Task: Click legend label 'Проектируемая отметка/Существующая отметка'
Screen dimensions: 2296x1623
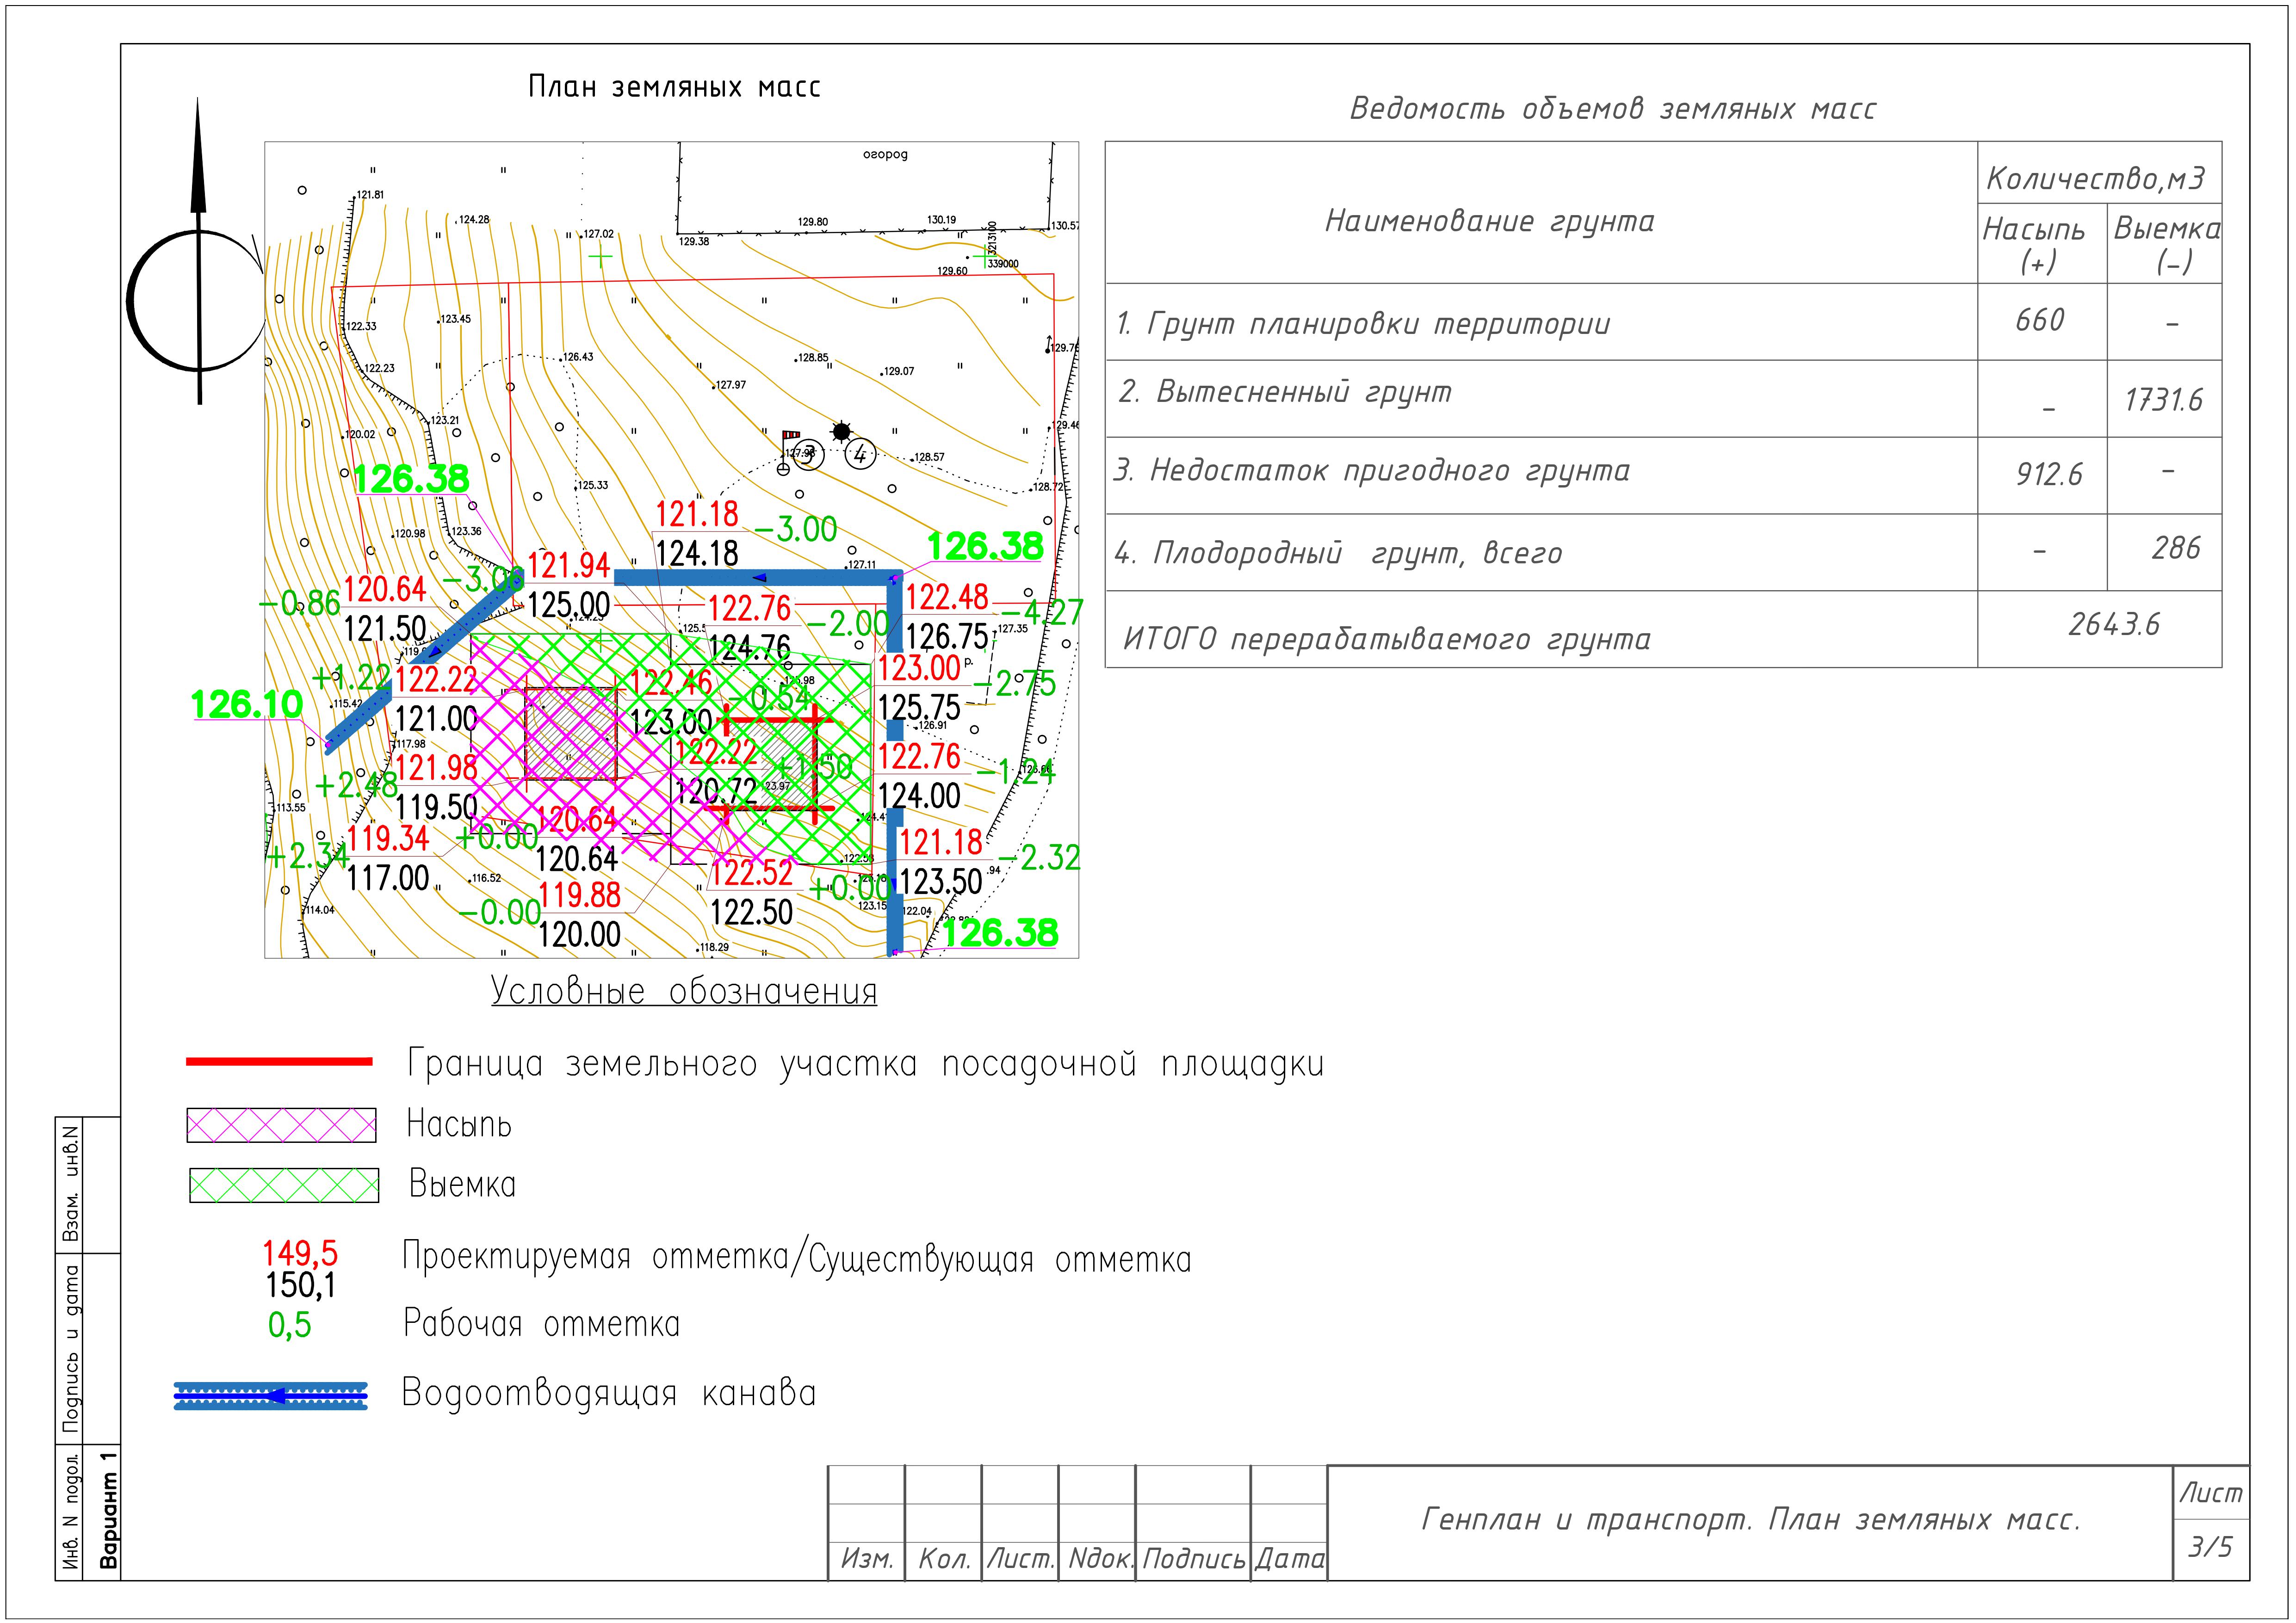Action: click(x=797, y=1258)
